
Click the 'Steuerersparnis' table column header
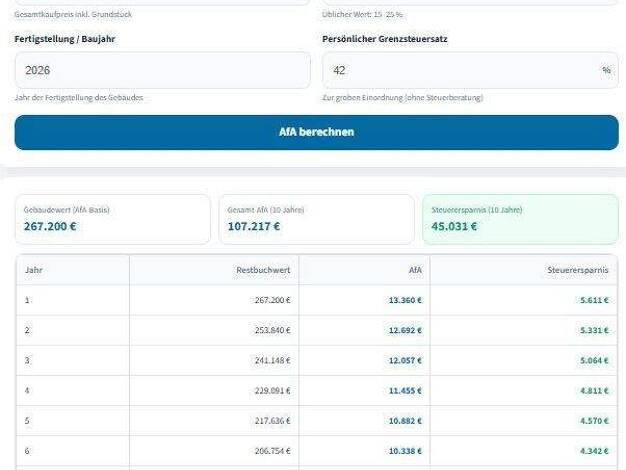(578, 270)
